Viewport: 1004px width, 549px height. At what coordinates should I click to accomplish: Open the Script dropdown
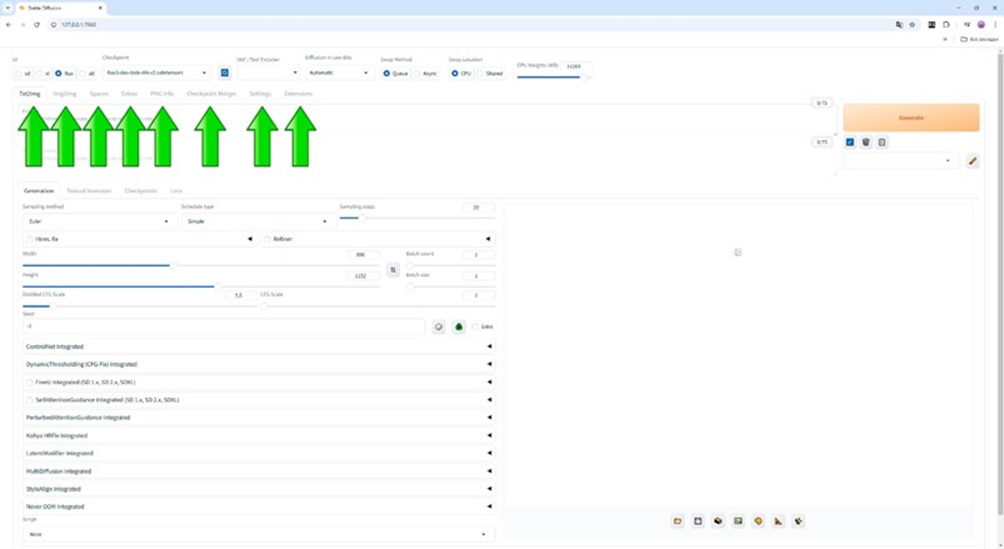258,534
